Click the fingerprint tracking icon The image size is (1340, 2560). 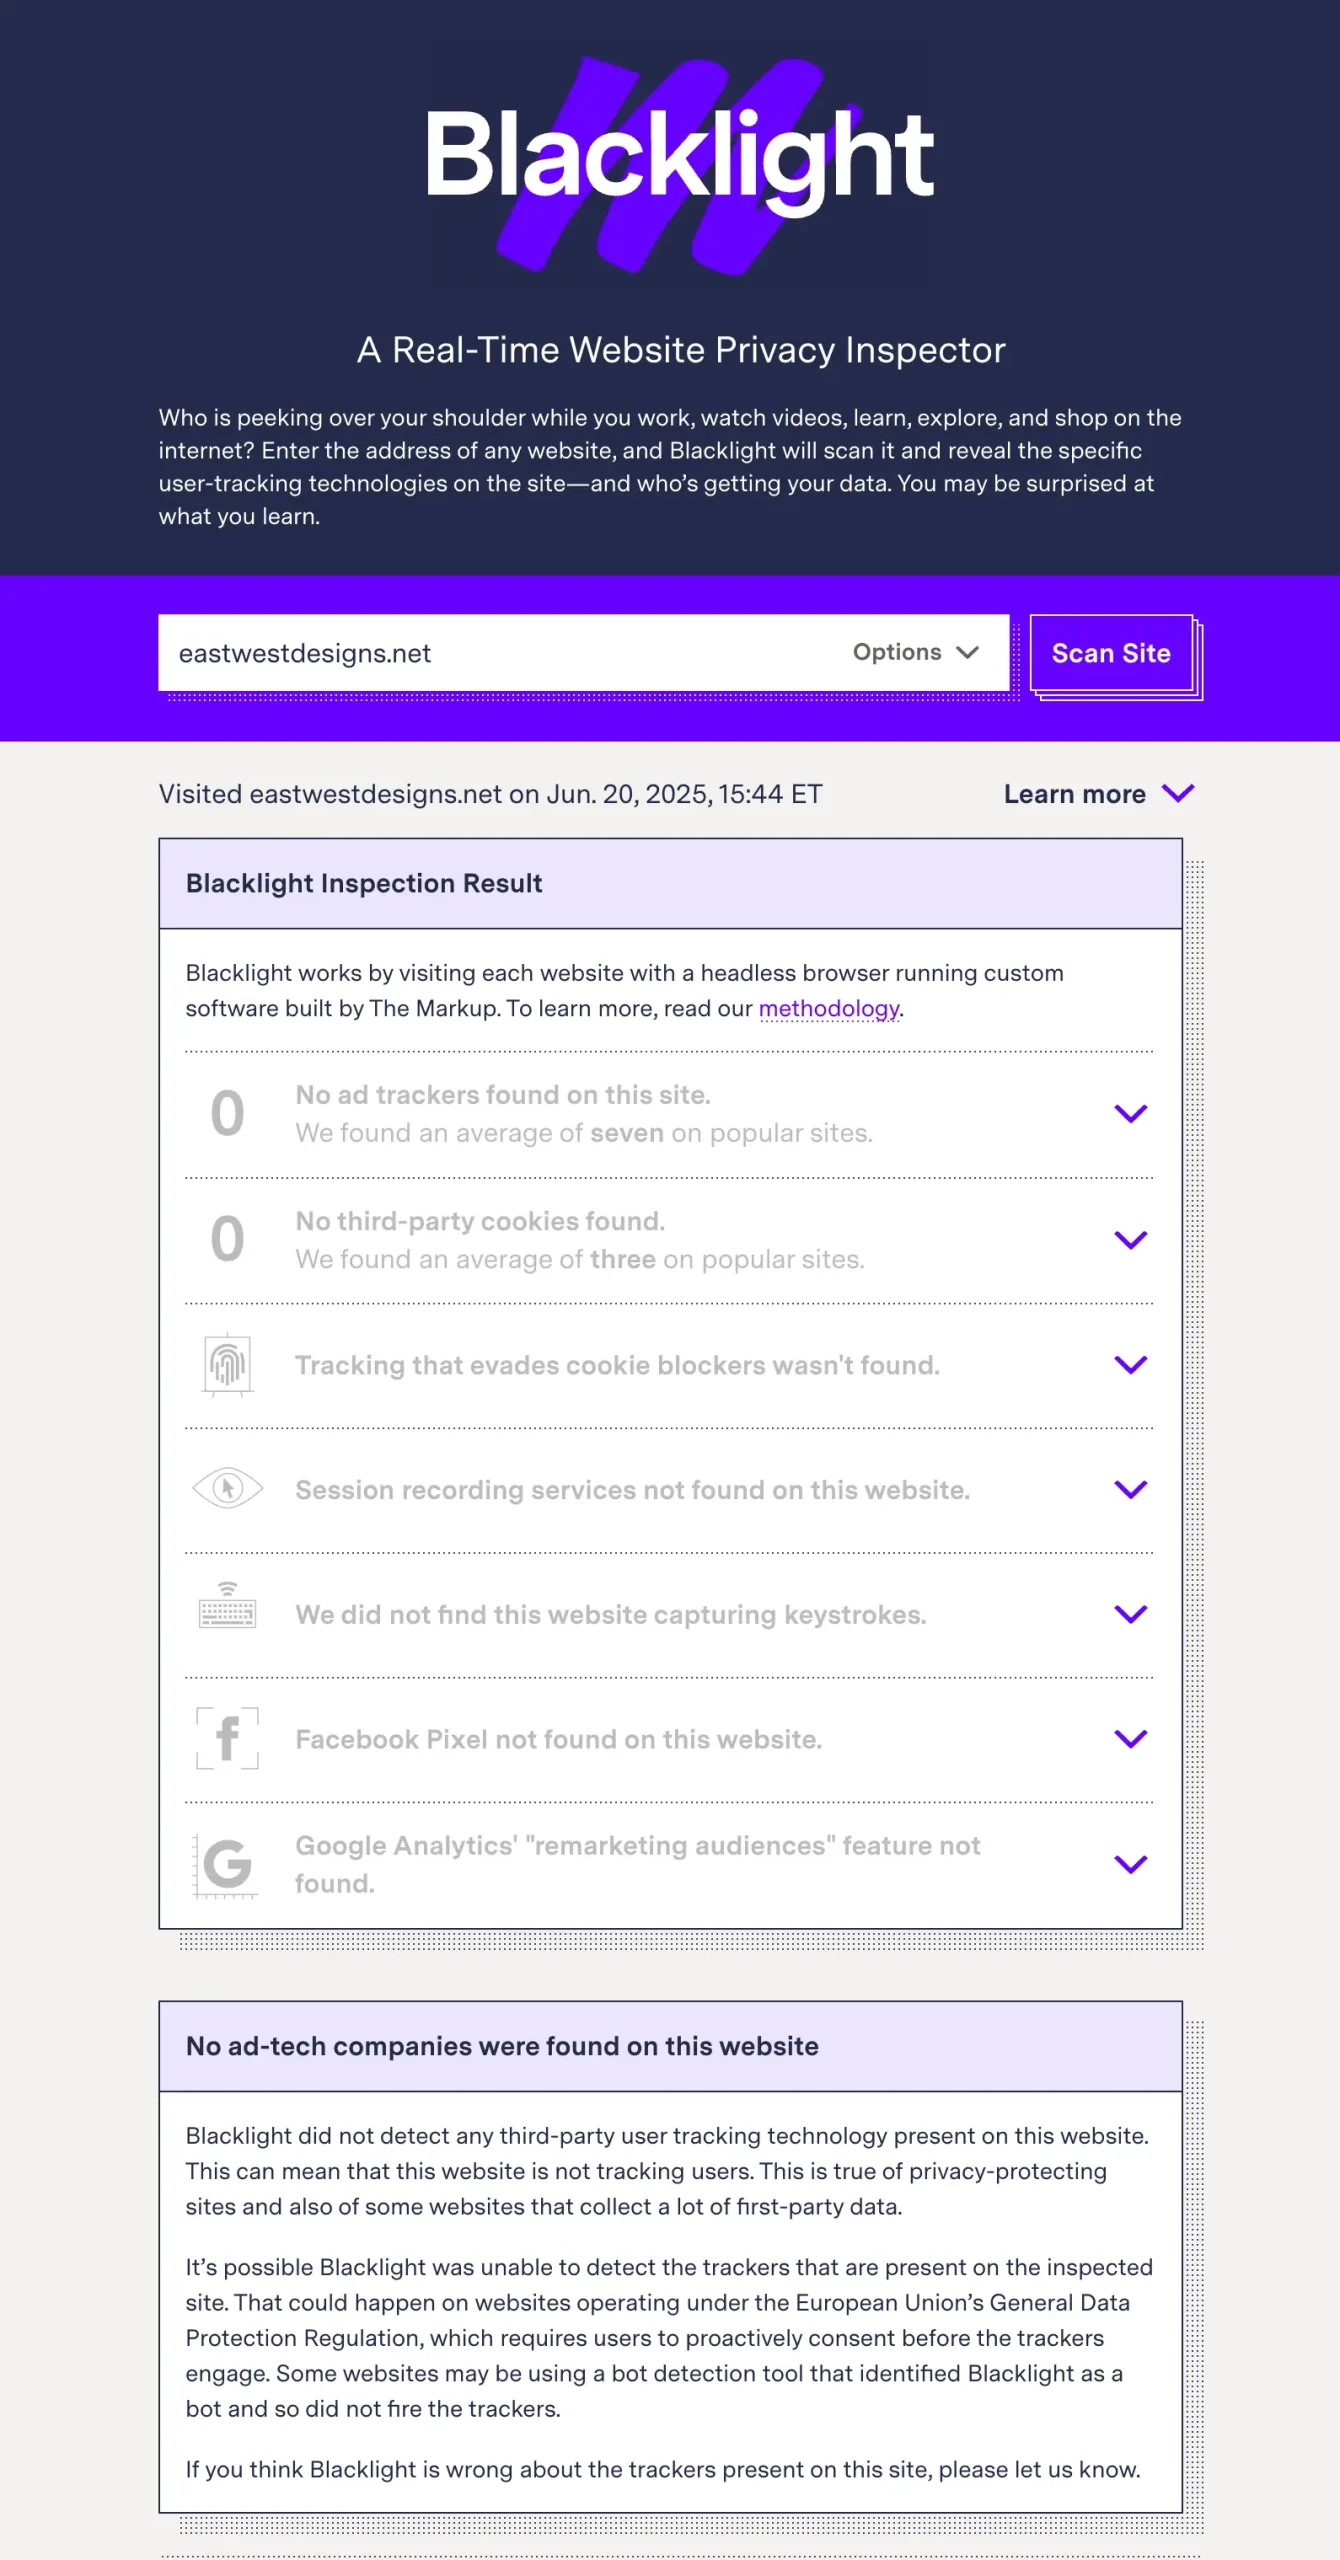pyautogui.click(x=228, y=1364)
